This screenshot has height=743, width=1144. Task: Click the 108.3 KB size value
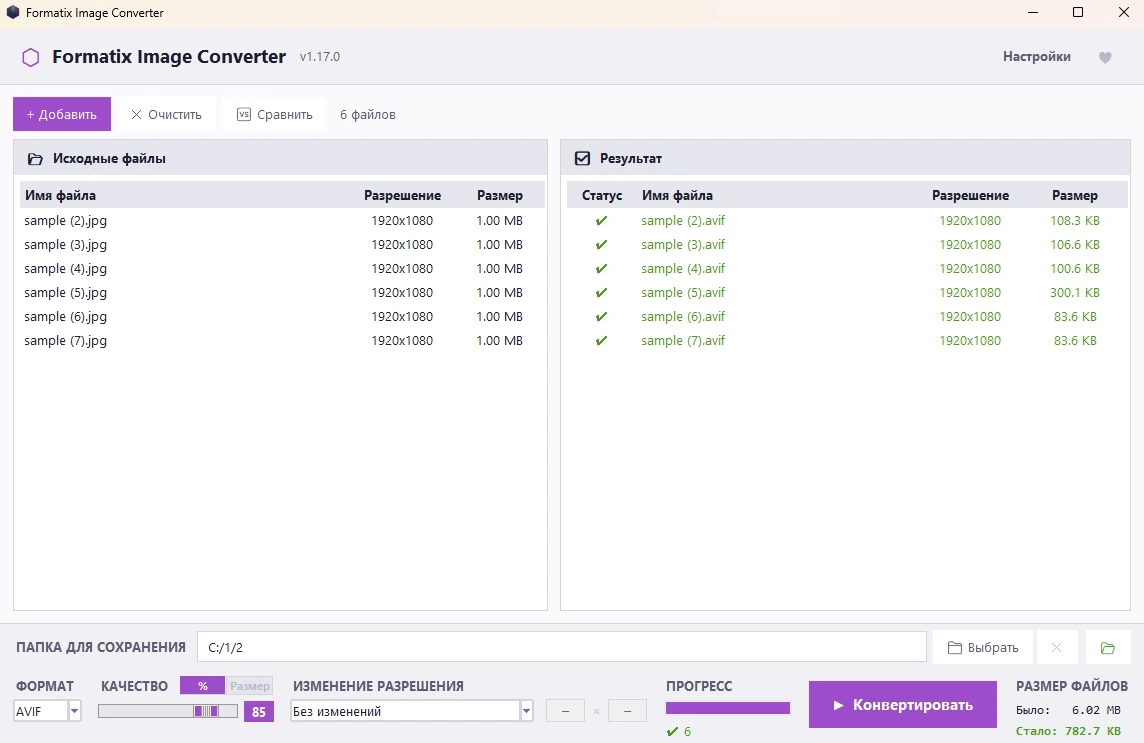pos(1075,220)
